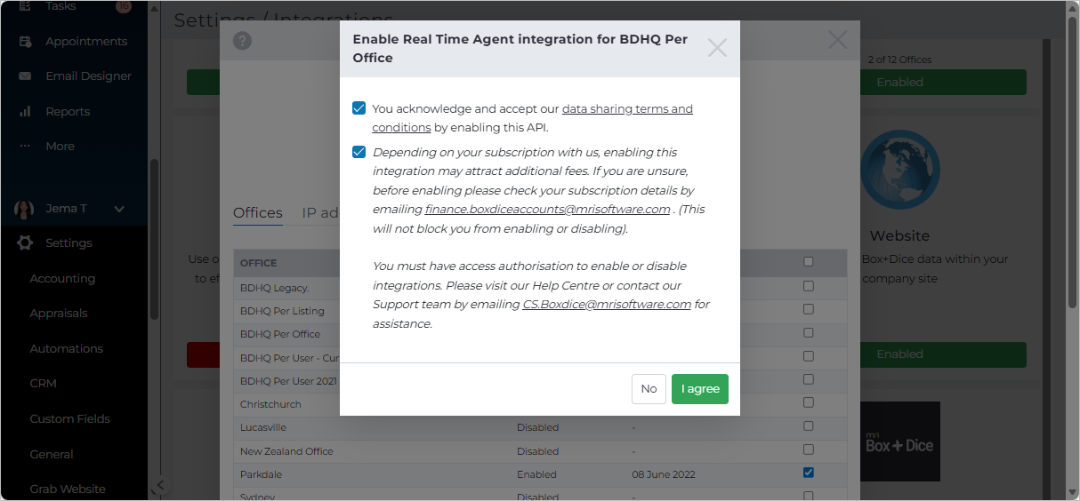Image resolution: width=1080 pixels, height=501 pixels.
Task: Open Accounting settings
Action: click(62, 278)
